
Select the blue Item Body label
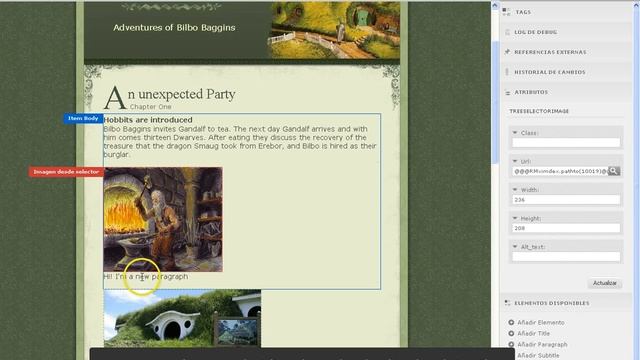(83, 118)
